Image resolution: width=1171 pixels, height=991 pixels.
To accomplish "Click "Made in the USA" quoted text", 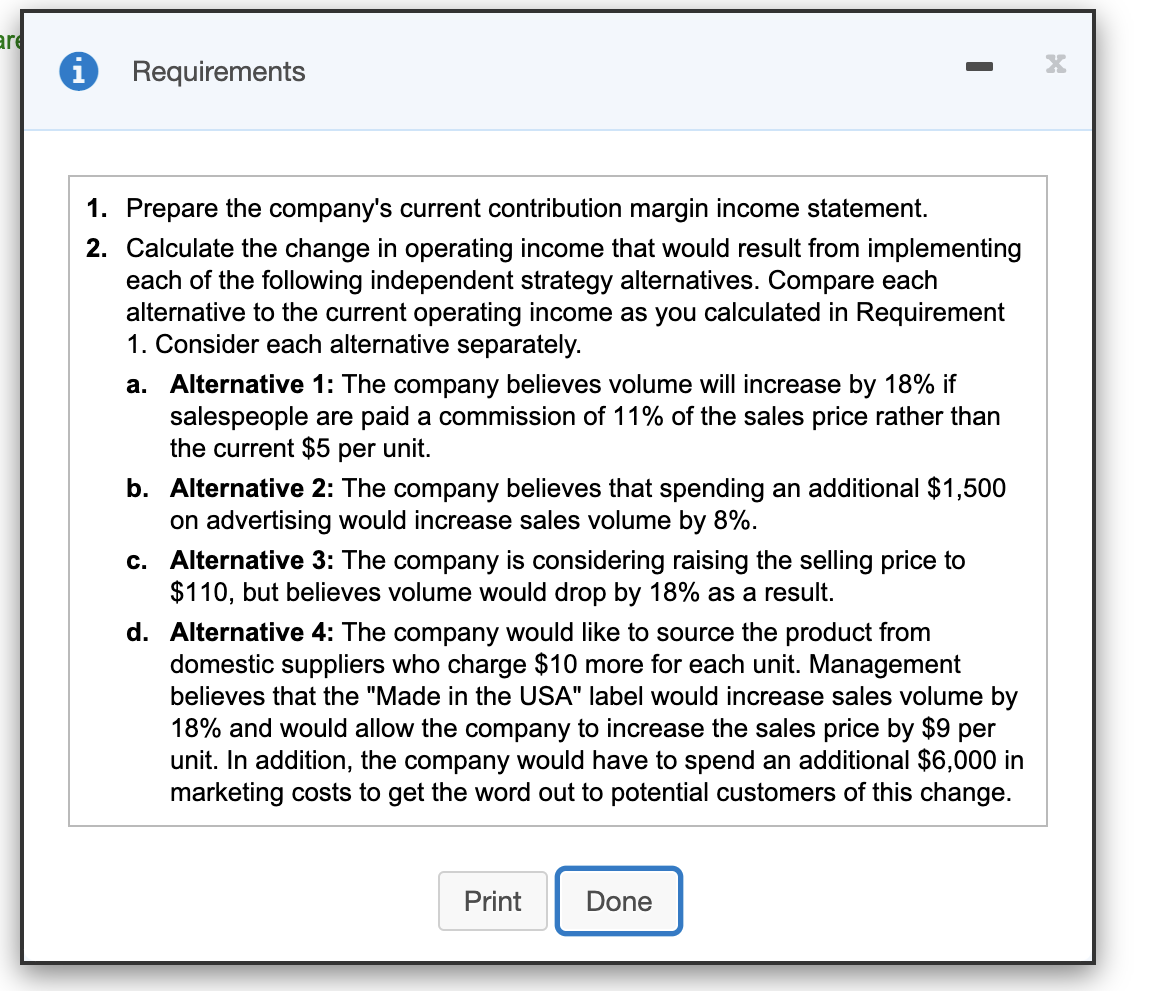I will 474,696.
